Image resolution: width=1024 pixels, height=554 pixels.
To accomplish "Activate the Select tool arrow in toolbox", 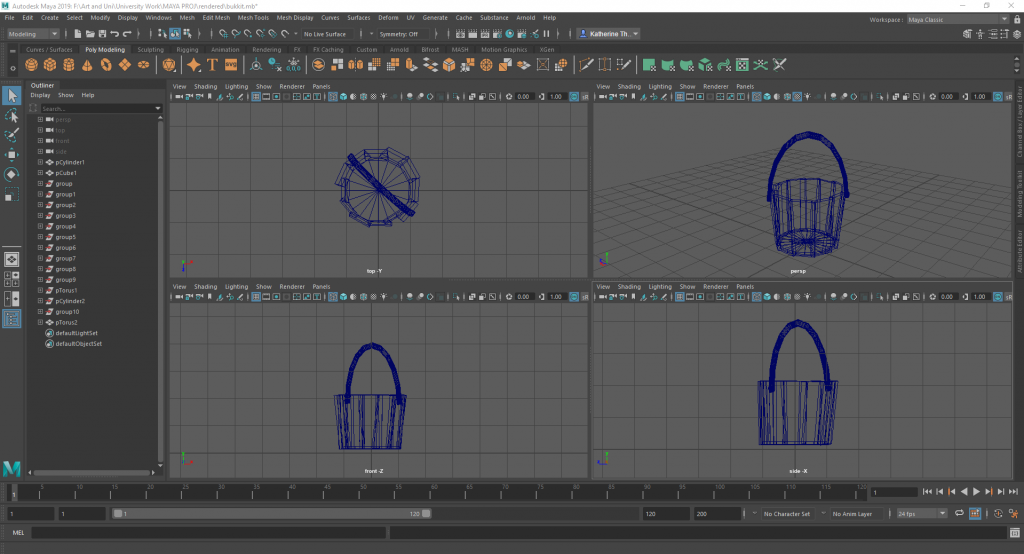I will (x=12, y=96).
